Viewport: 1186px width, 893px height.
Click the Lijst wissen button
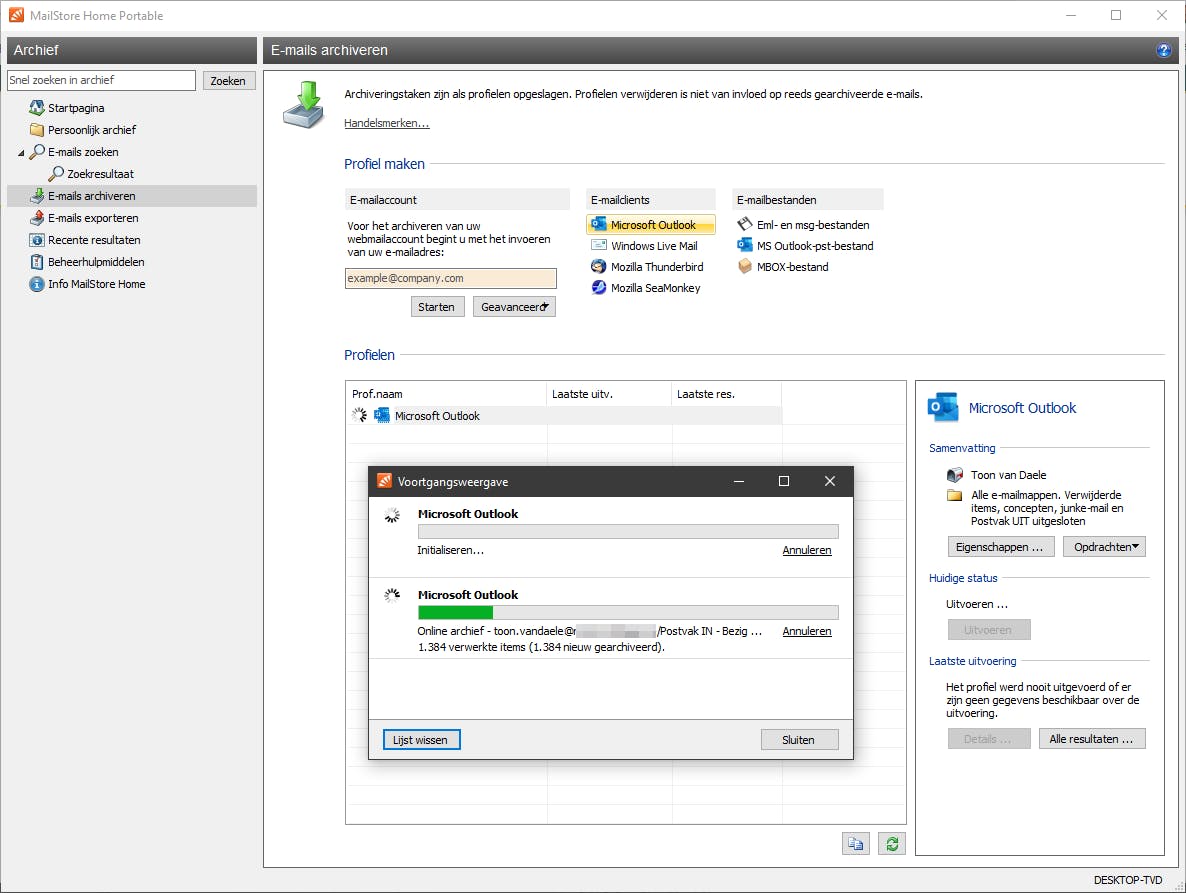pos(421,740)
